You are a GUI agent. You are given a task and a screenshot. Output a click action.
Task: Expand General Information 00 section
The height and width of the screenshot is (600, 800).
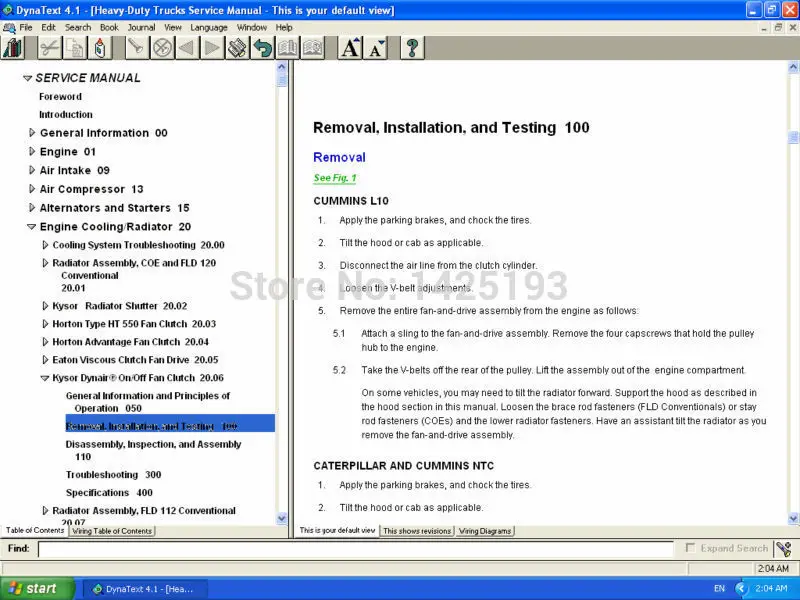32,133
